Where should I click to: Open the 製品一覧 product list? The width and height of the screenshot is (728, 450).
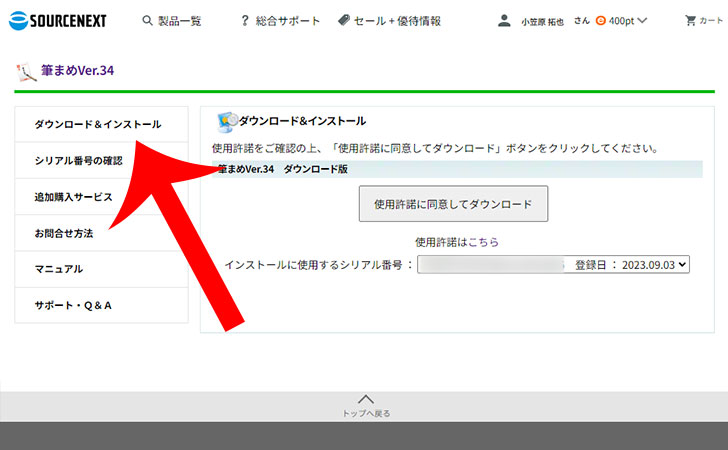tap(180, 21)
